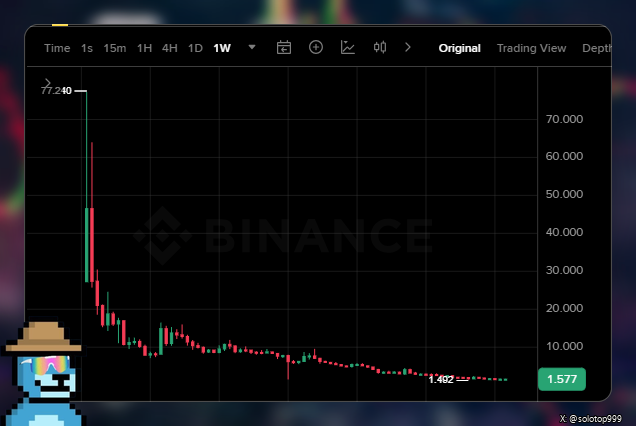Click the 1.492 low price marker
636x426 pixels.
click(x=441, y=380)
